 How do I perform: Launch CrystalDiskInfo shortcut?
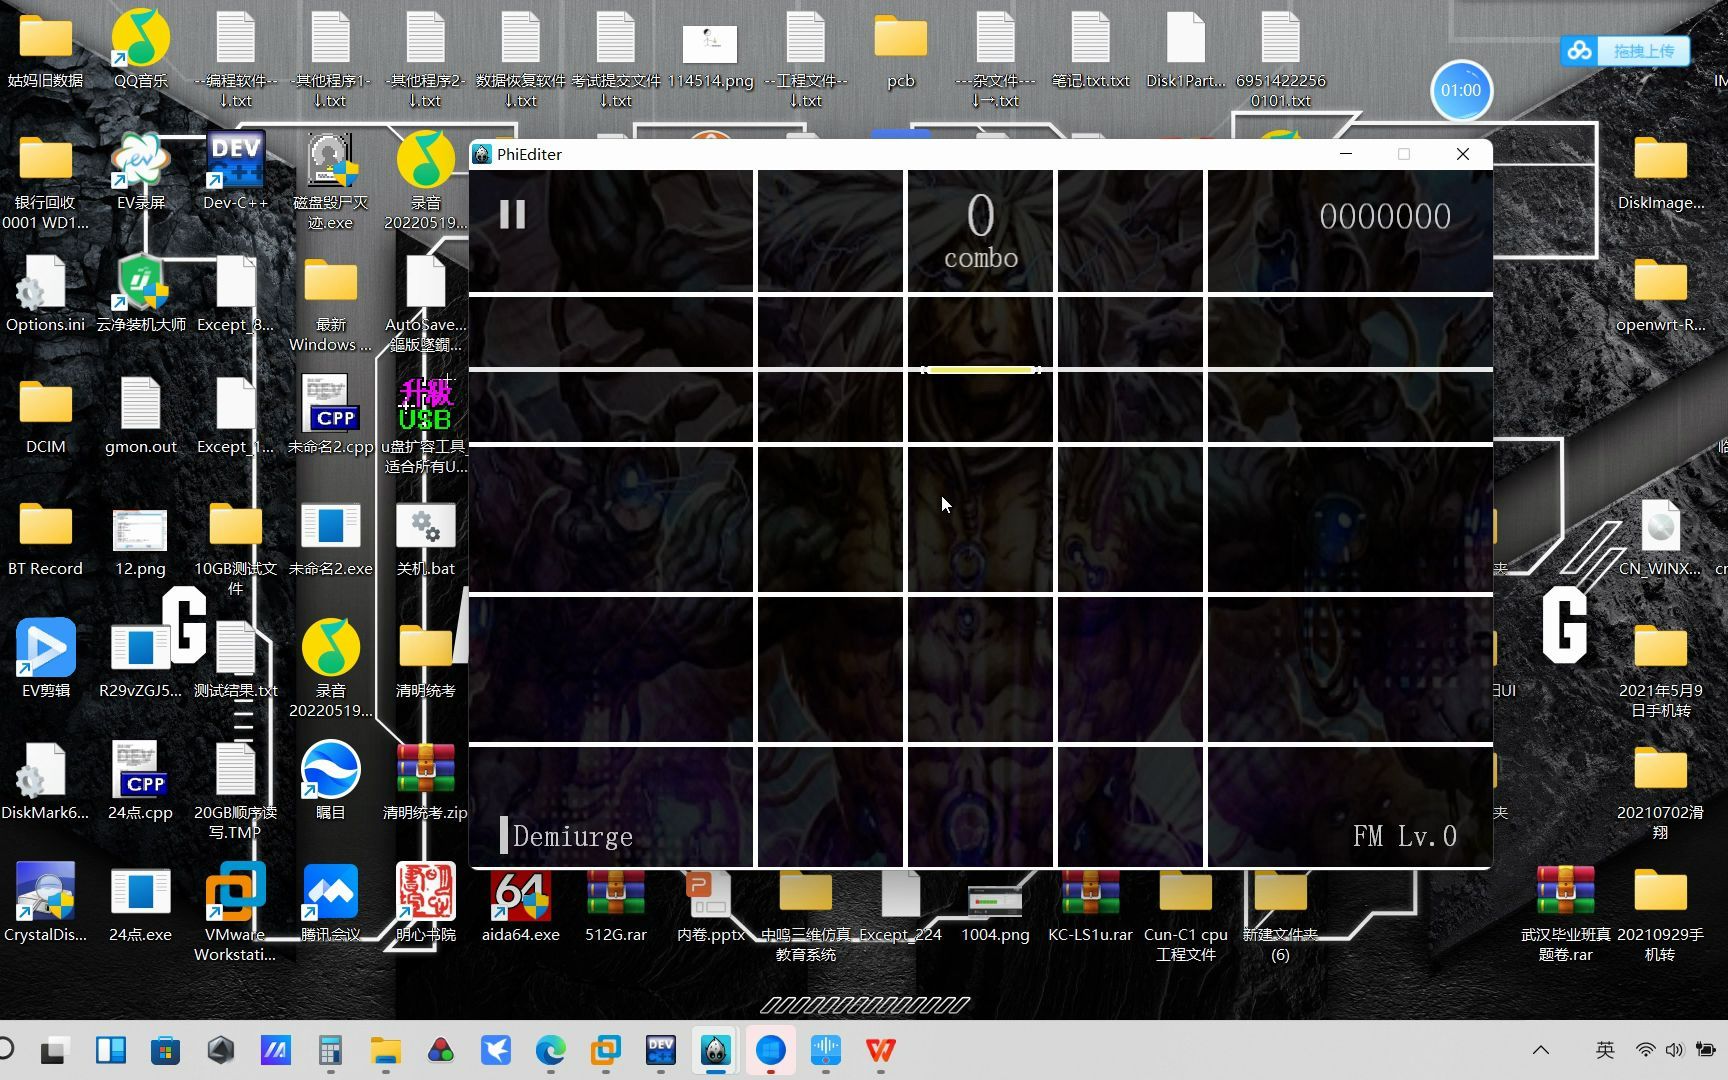click(x=45, y=902)
